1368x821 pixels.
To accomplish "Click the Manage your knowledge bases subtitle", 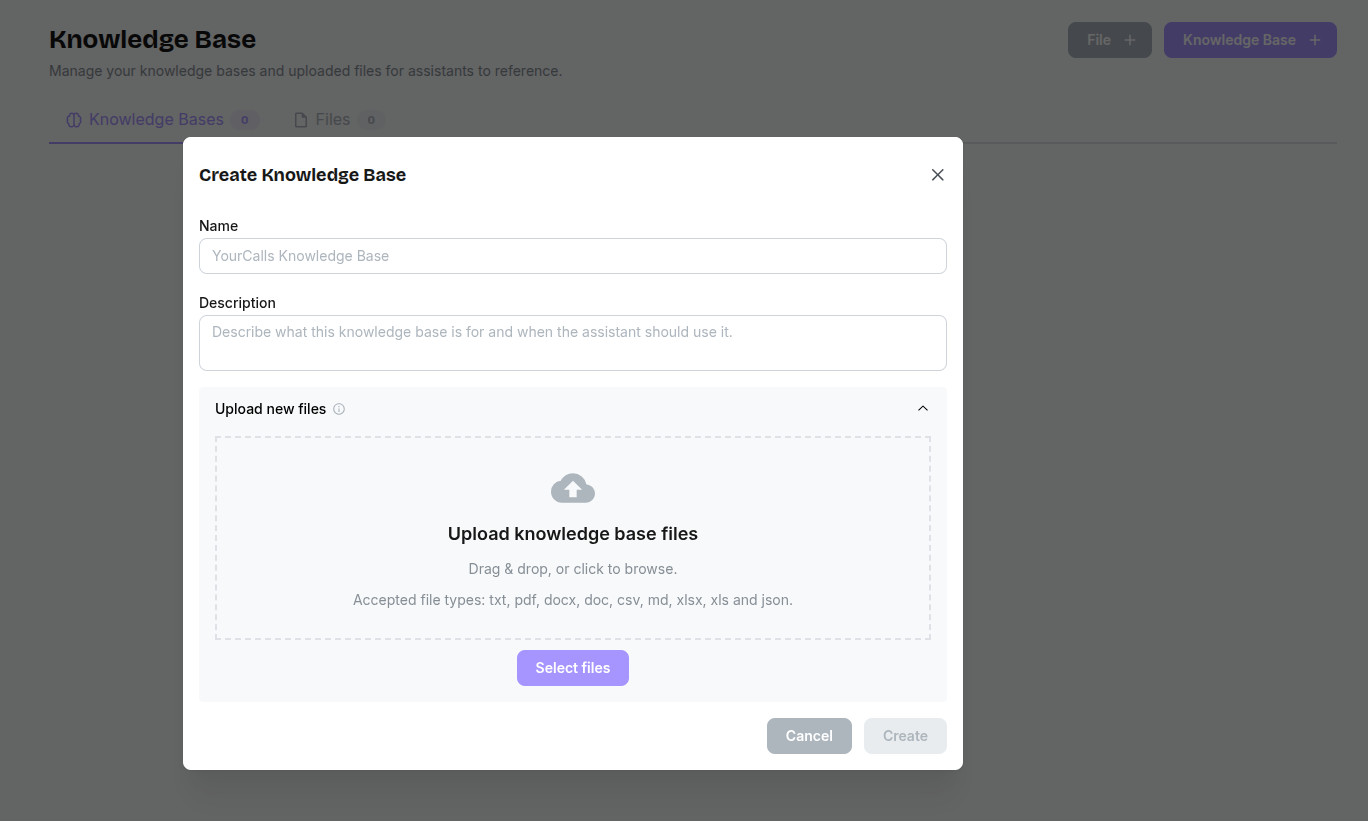I will click(305, 71).
